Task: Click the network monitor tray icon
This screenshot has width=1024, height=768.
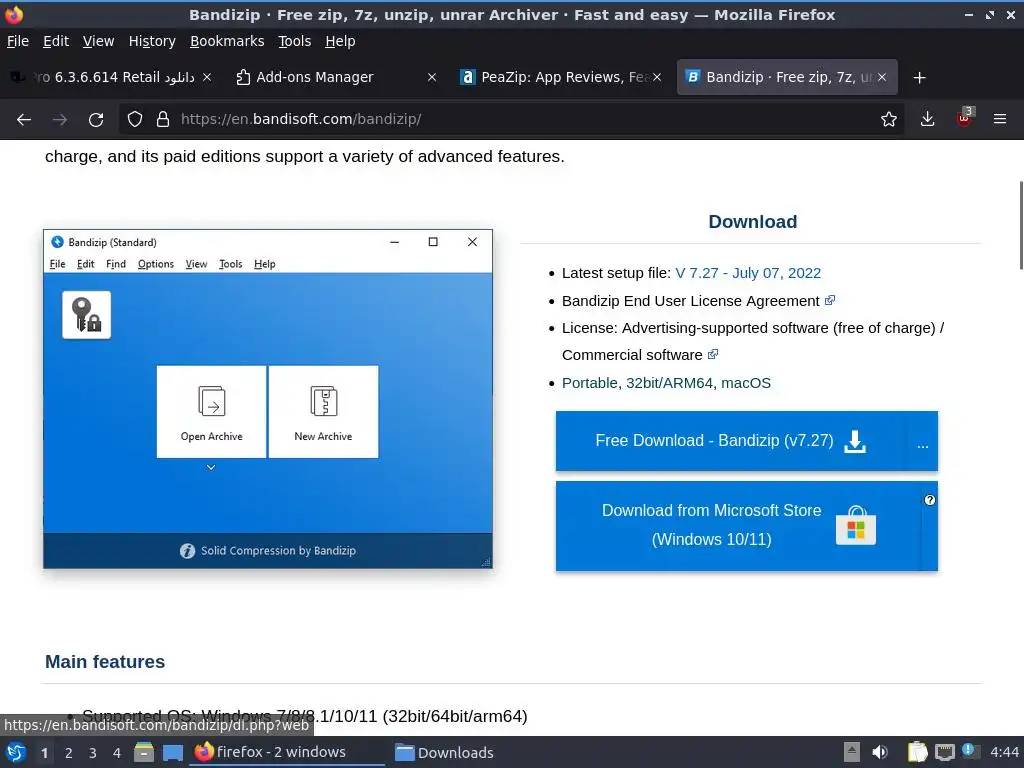Action: pos(945,752)
